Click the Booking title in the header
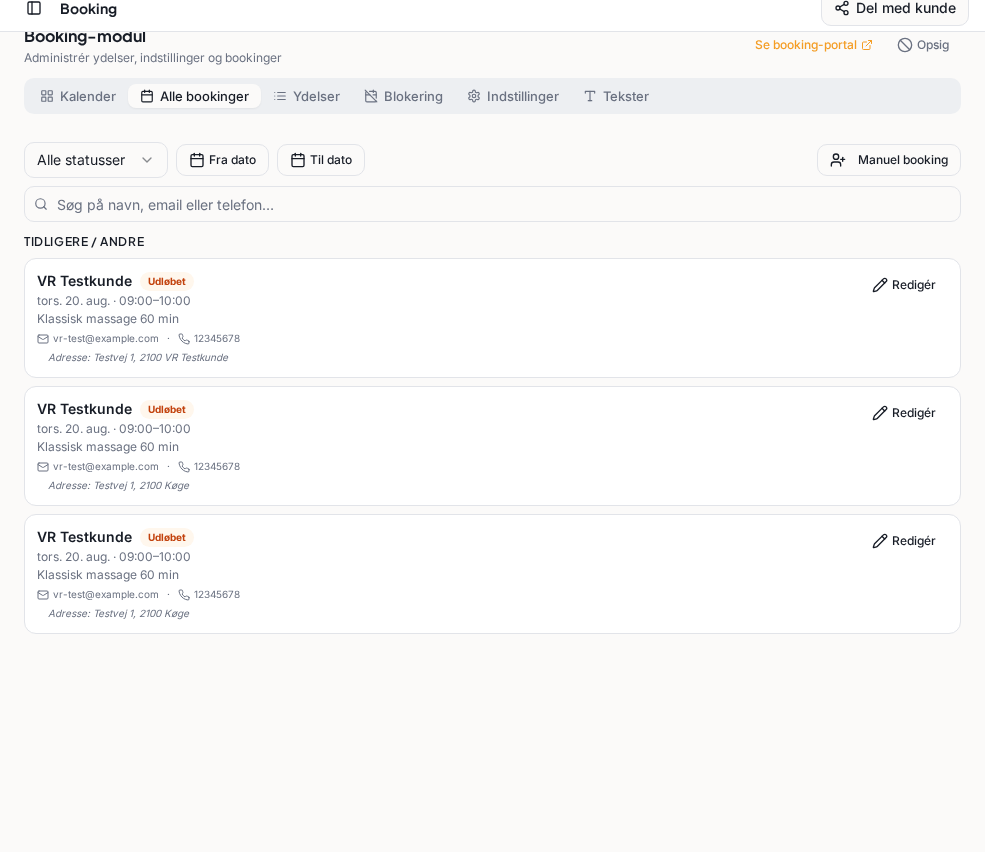 (89, 9)
